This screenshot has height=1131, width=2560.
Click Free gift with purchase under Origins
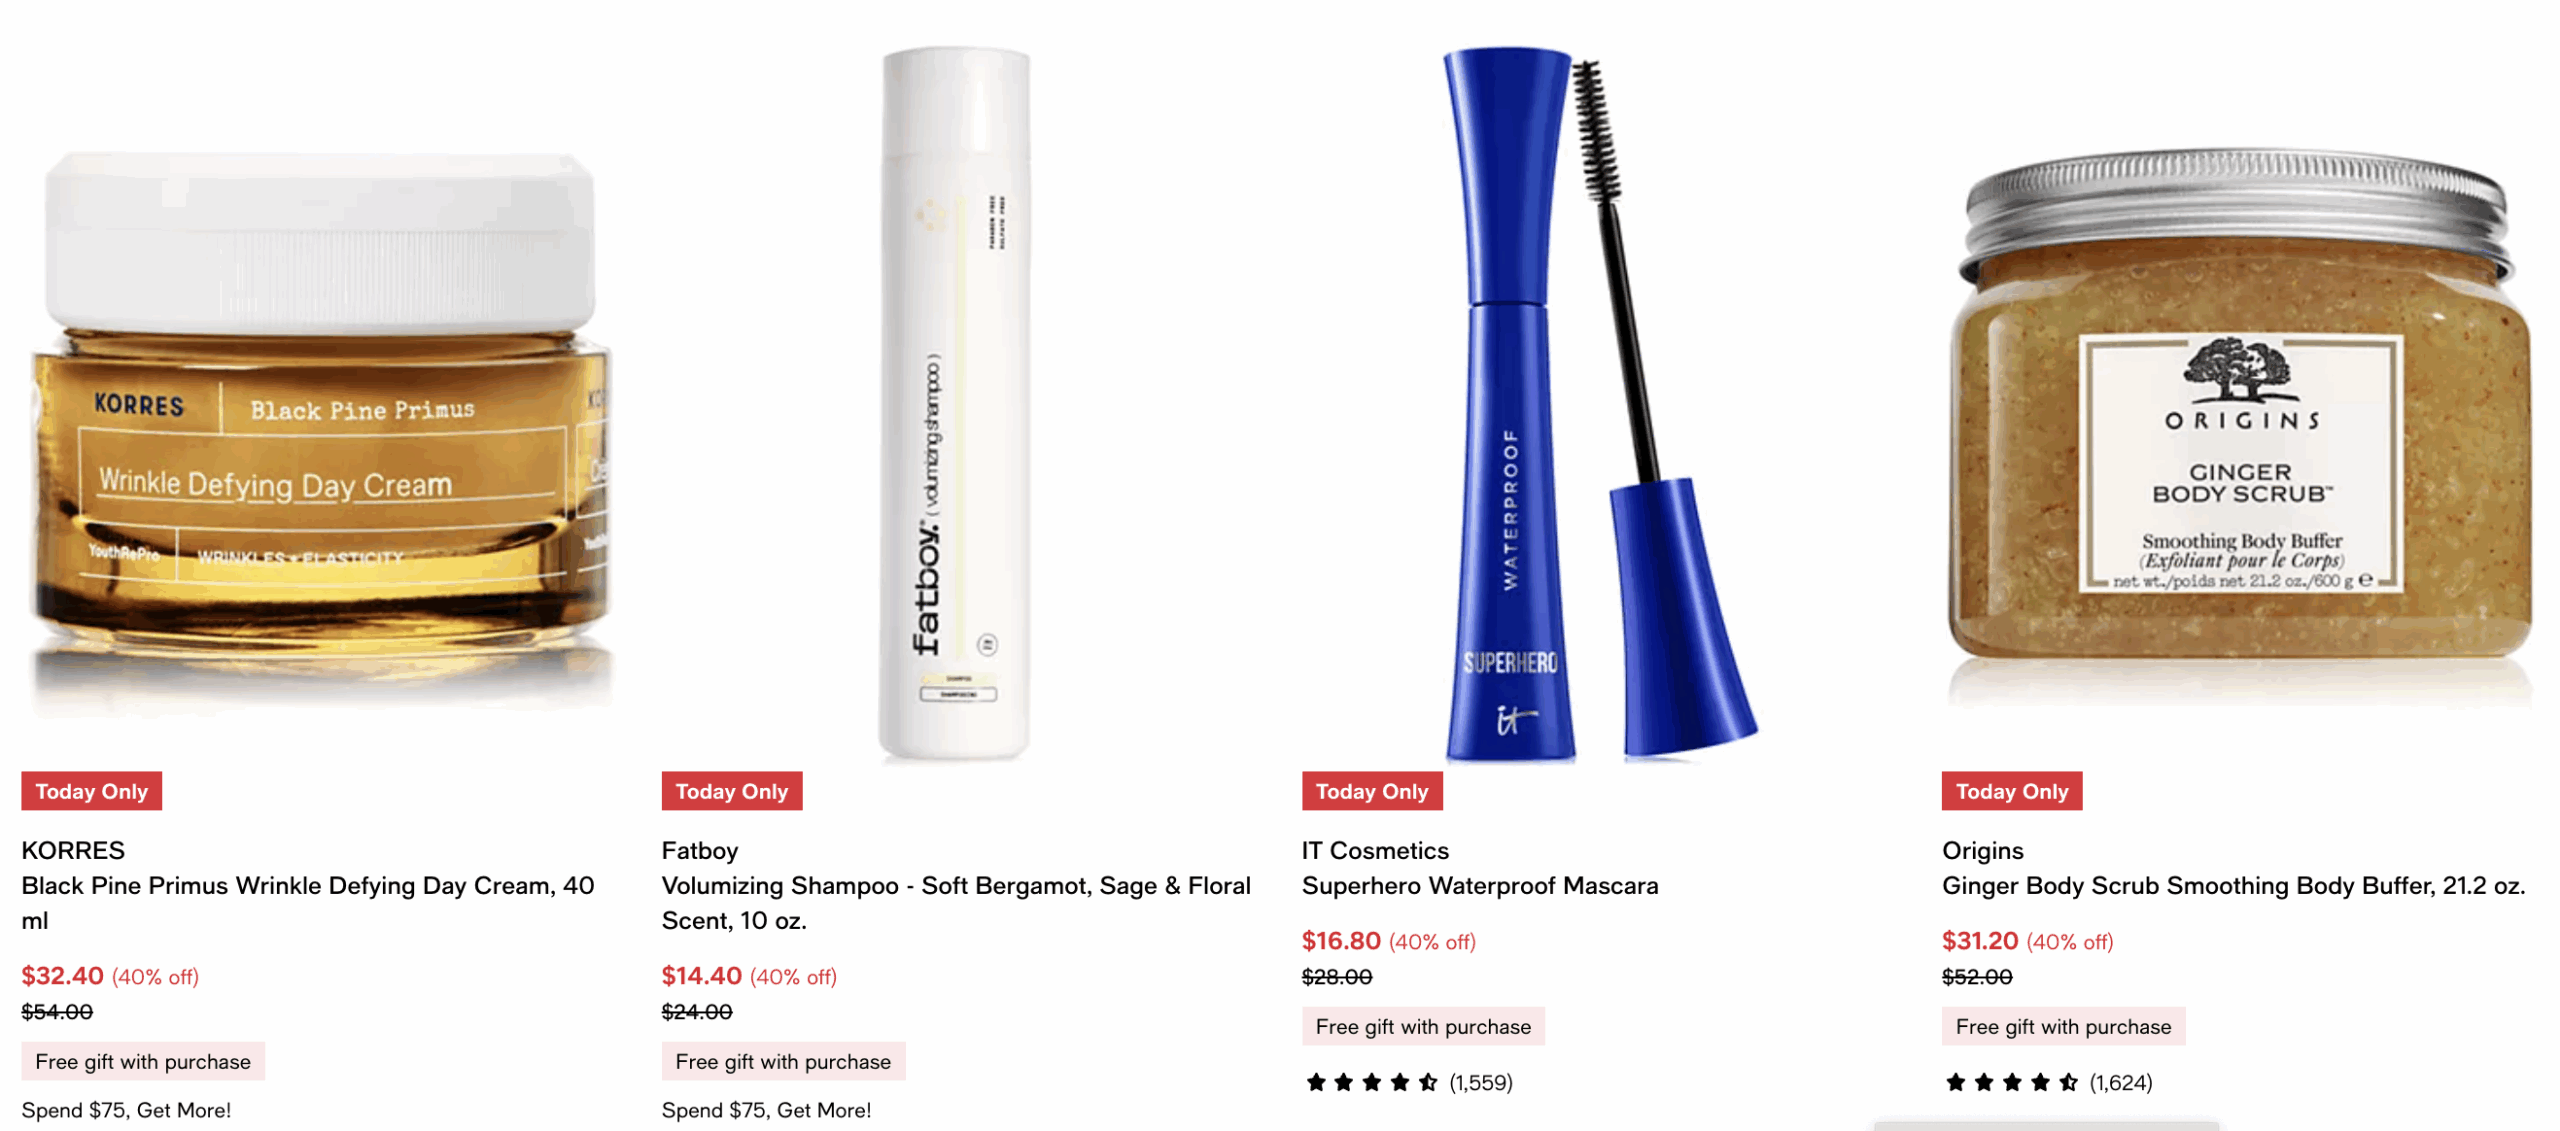pyautogui.click(x=2063, y=1026)
